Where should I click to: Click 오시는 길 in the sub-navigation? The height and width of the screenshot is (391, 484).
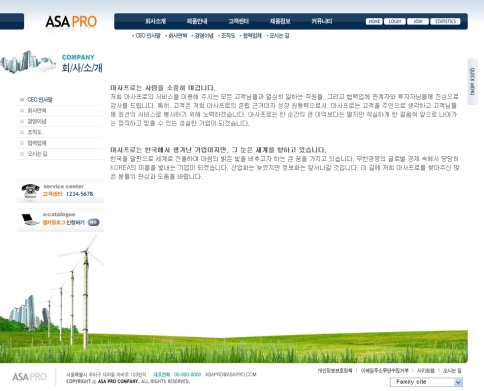(279, 36)
